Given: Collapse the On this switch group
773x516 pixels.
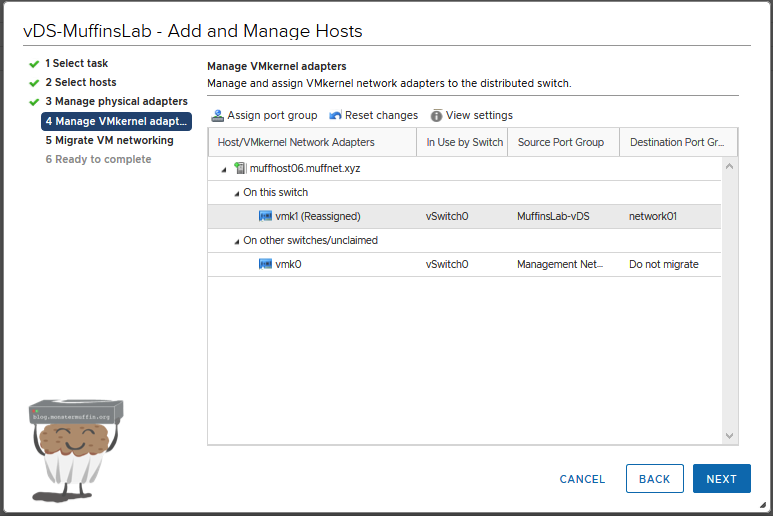Looking at the screenshot, I should coord(236,193).
